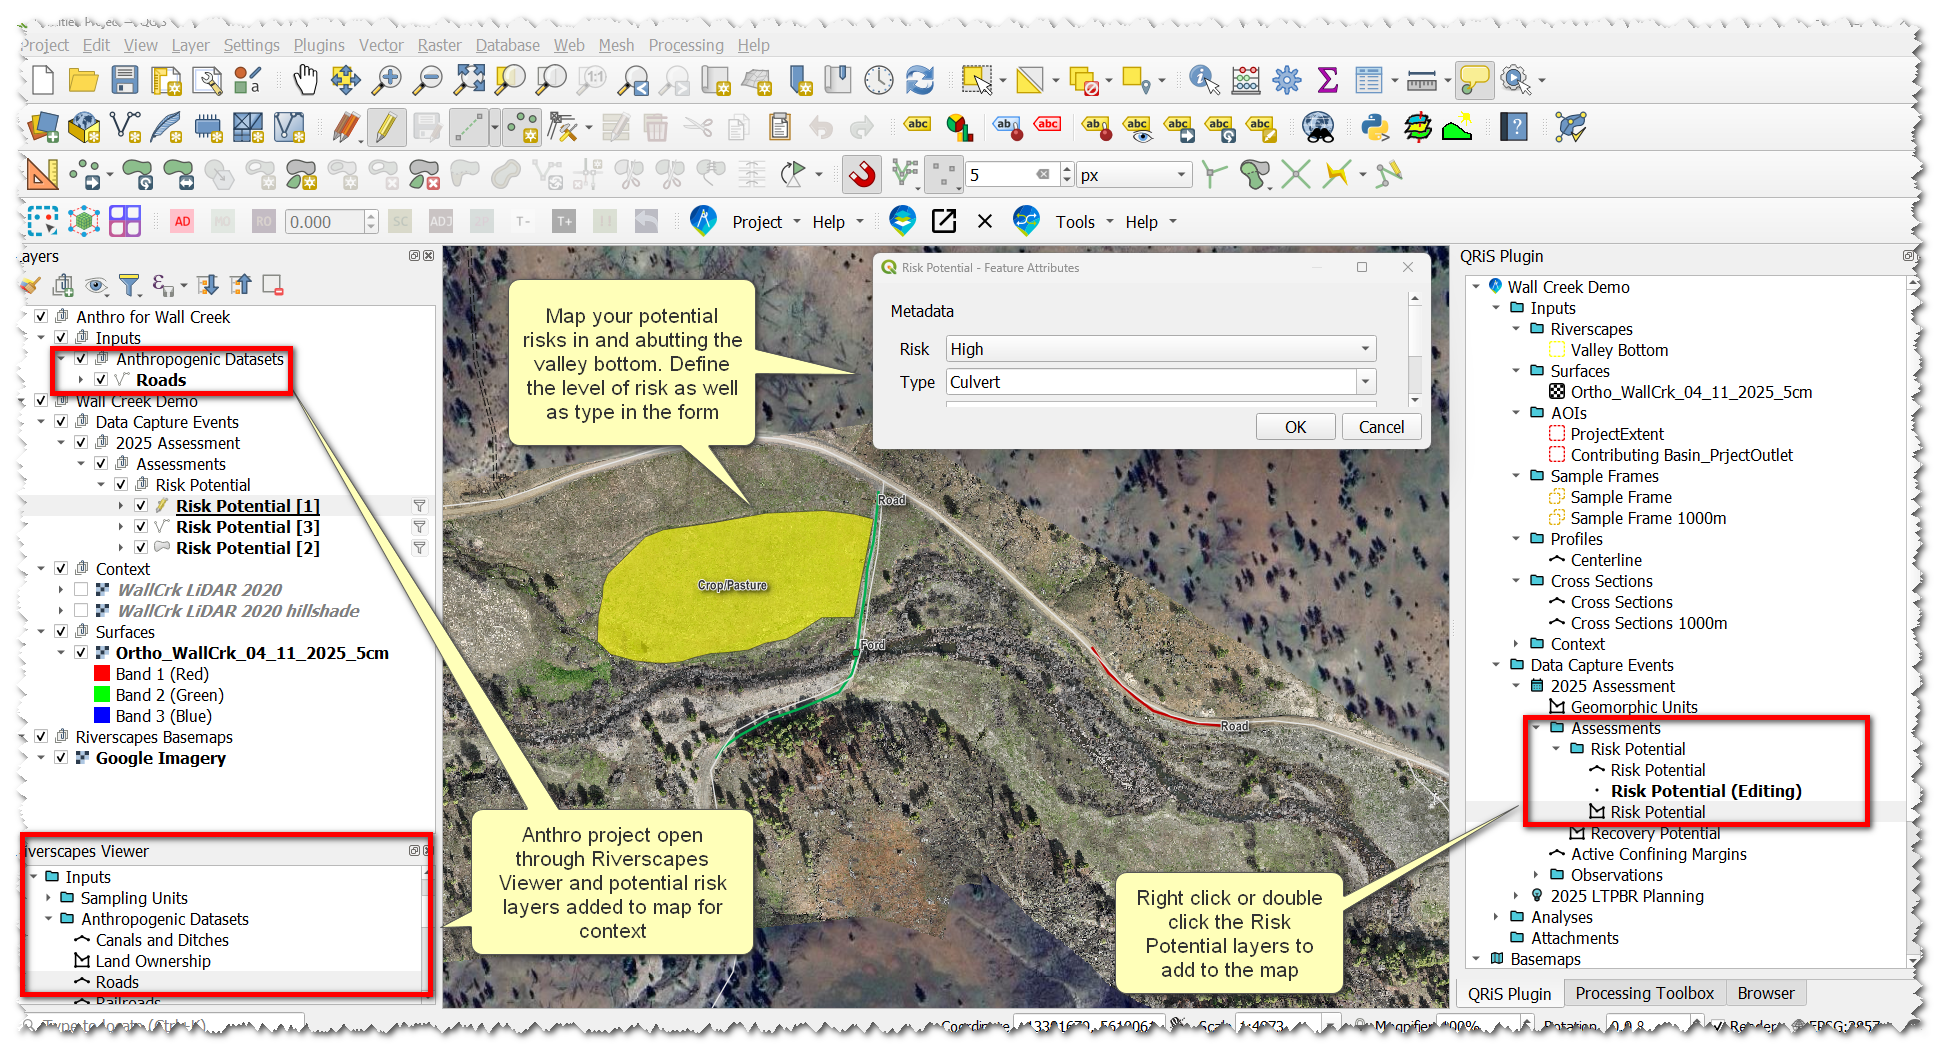Screen dimensions: 1940x1050
Task: Click Cancel in Feature Attributes dialog
Action: (1381, 427)
